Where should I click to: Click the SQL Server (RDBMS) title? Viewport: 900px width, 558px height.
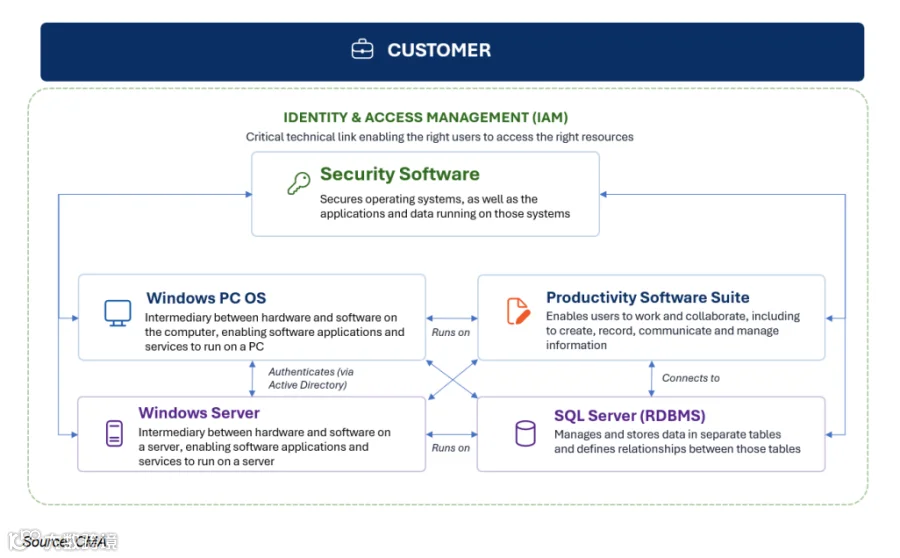[x=630, y=416]
